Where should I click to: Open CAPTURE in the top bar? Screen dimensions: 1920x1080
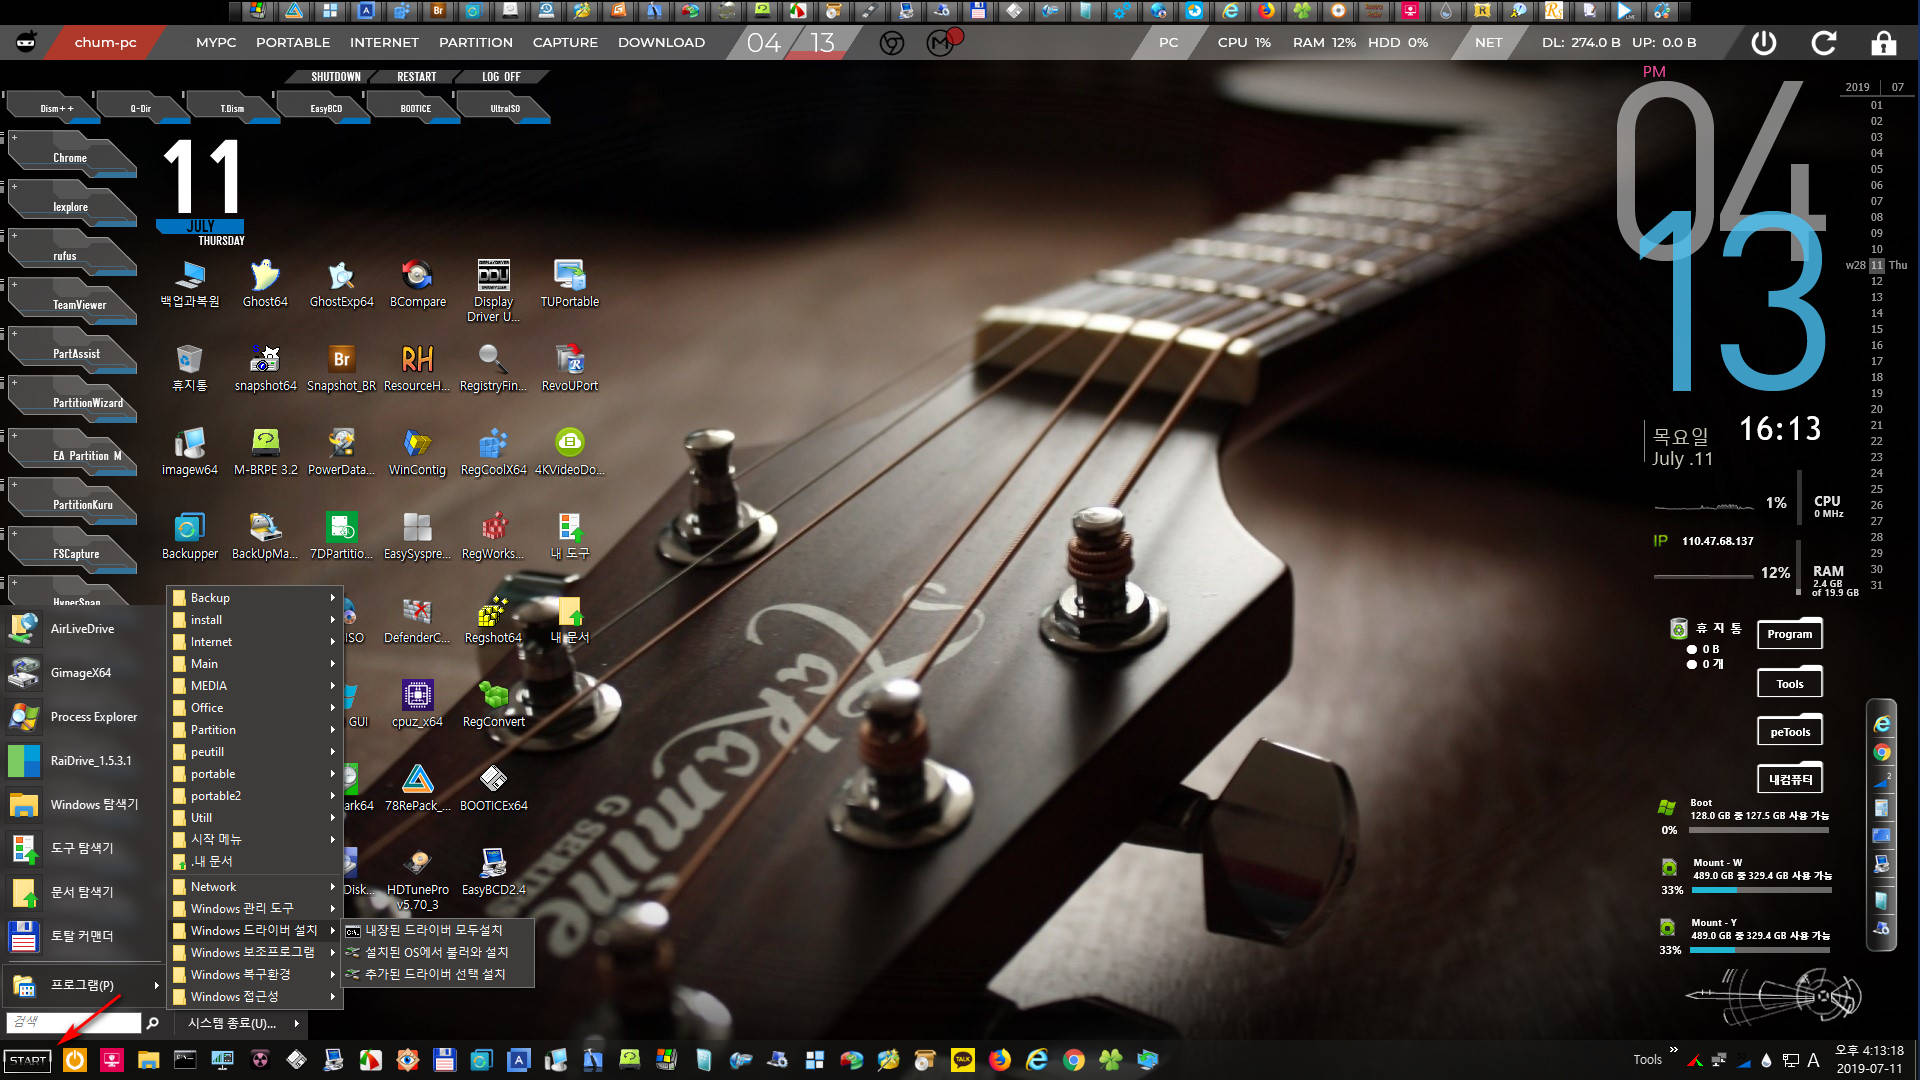click(x=565, y=43)
